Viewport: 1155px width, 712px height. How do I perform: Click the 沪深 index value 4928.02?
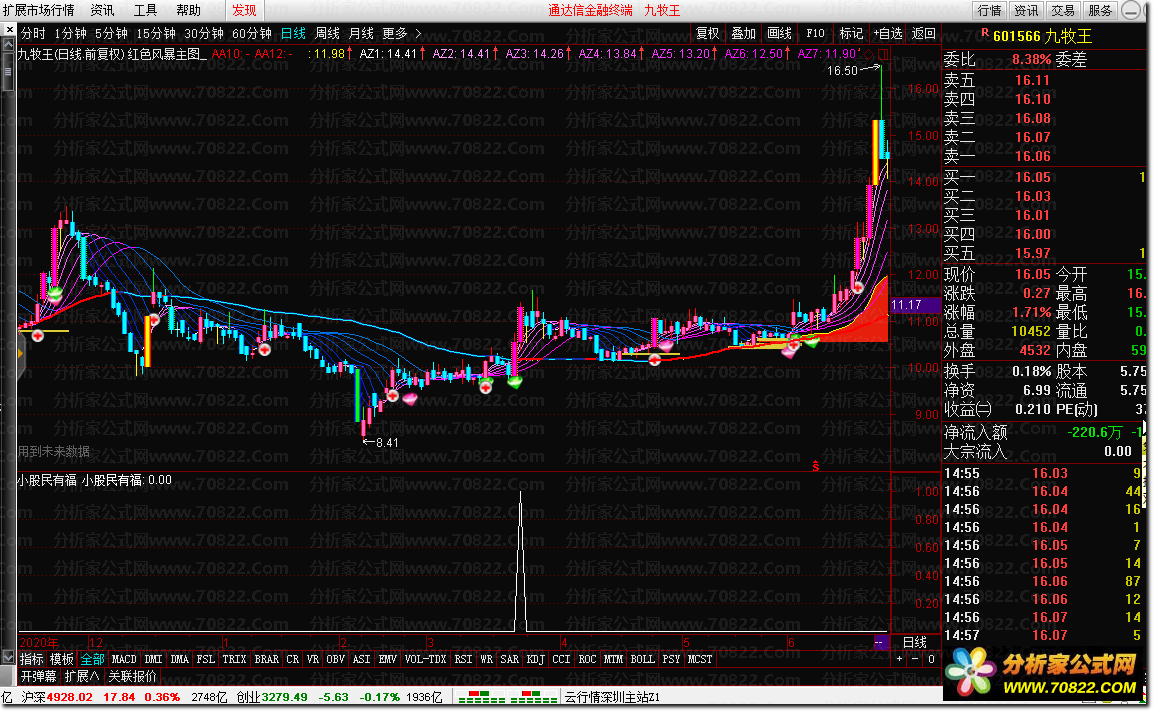tap(70, 697)
